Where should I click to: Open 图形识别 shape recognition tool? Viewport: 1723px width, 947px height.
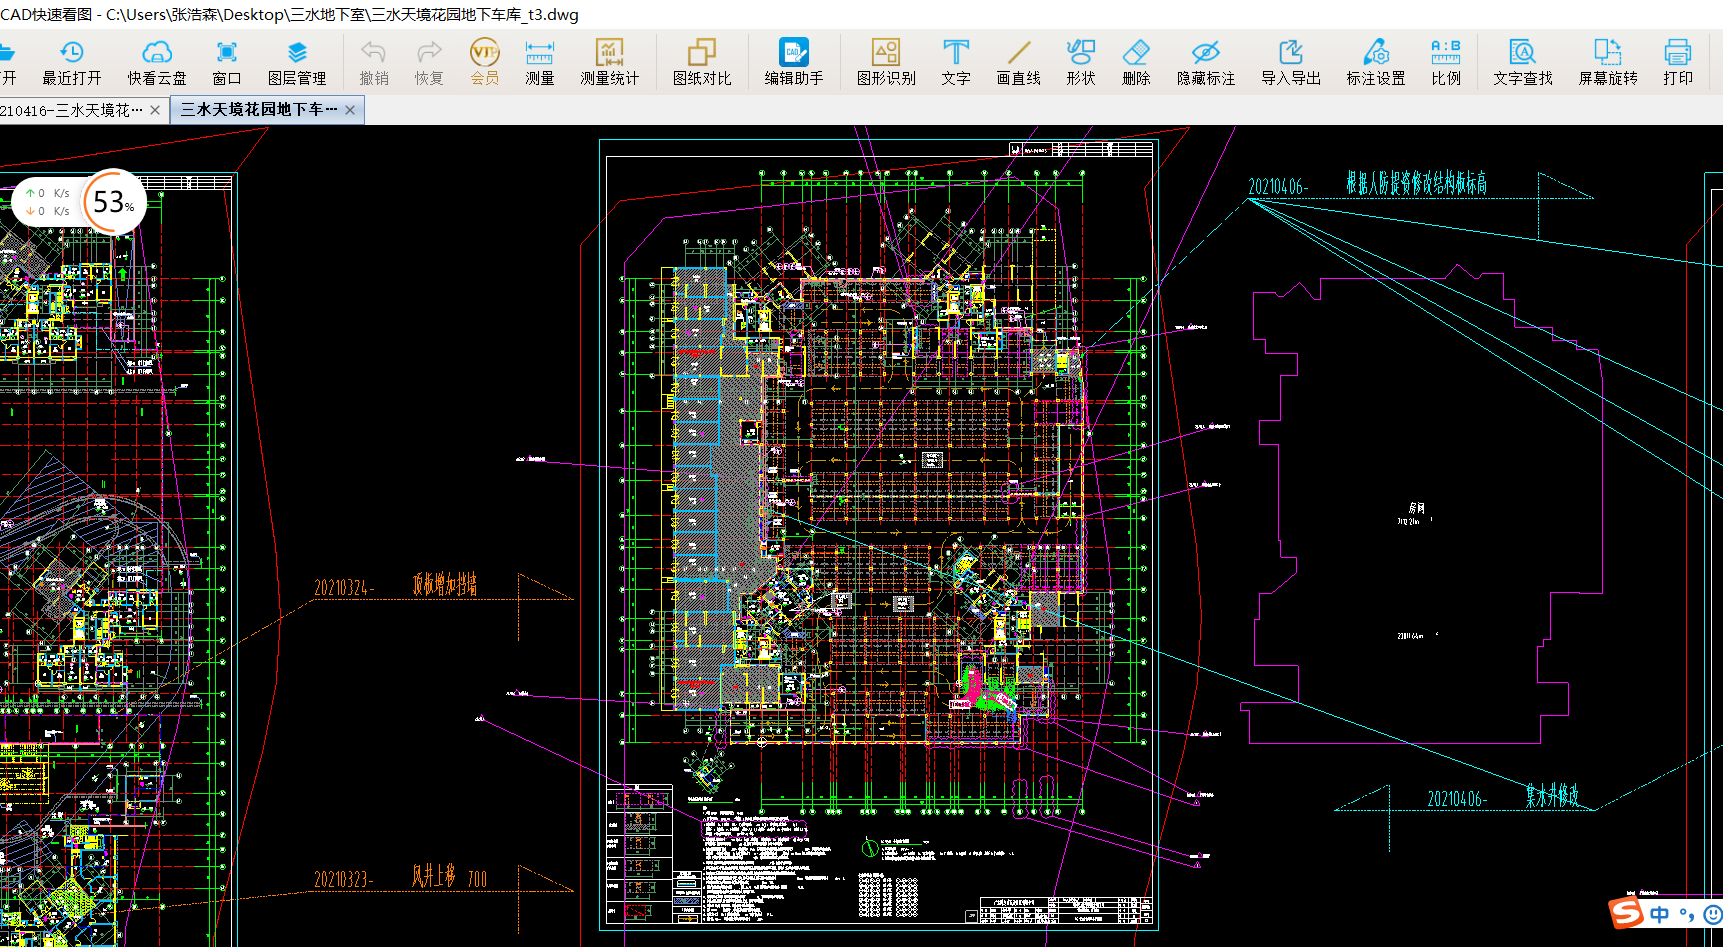click(x=886, y=63)
